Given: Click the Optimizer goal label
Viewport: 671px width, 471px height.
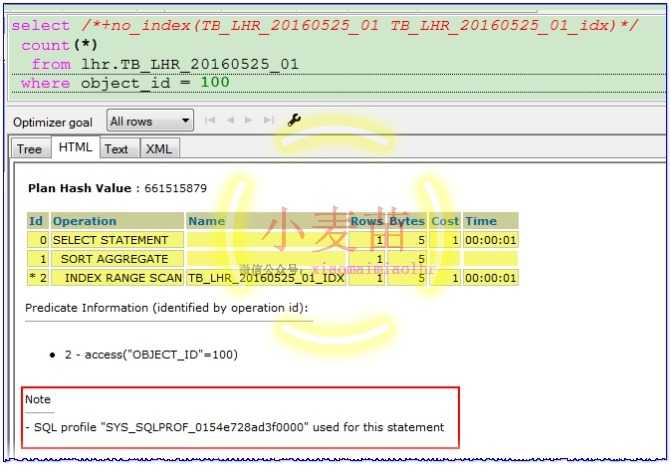Looking at the screenshot, I should tap(53, 122).
